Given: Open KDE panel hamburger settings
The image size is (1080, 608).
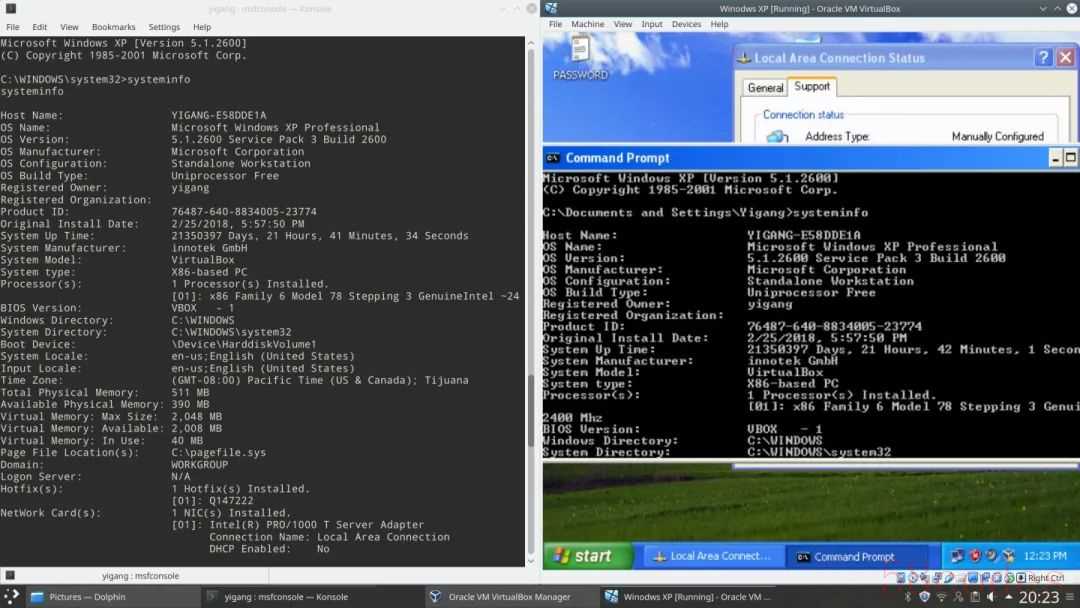Looking at the screenshot, I should [x=1070, y=597].
